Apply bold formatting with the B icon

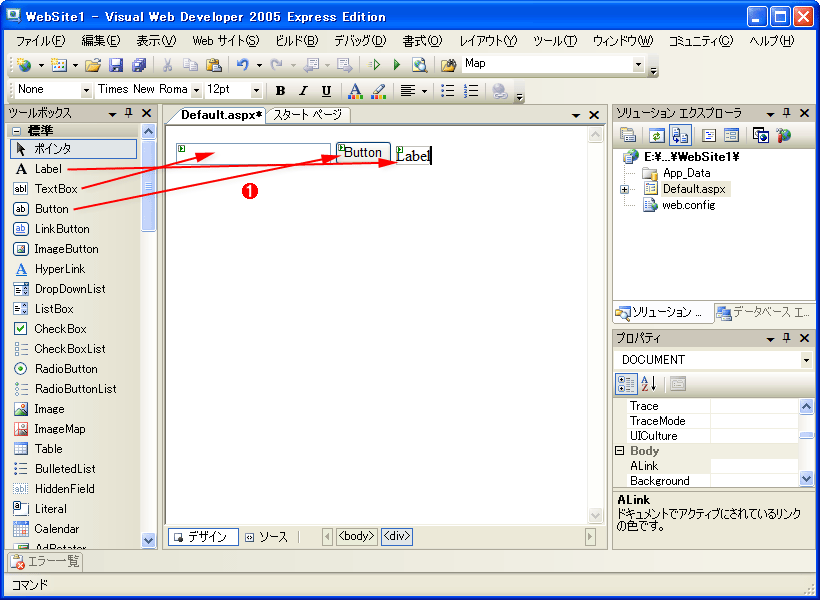(280, 91)
